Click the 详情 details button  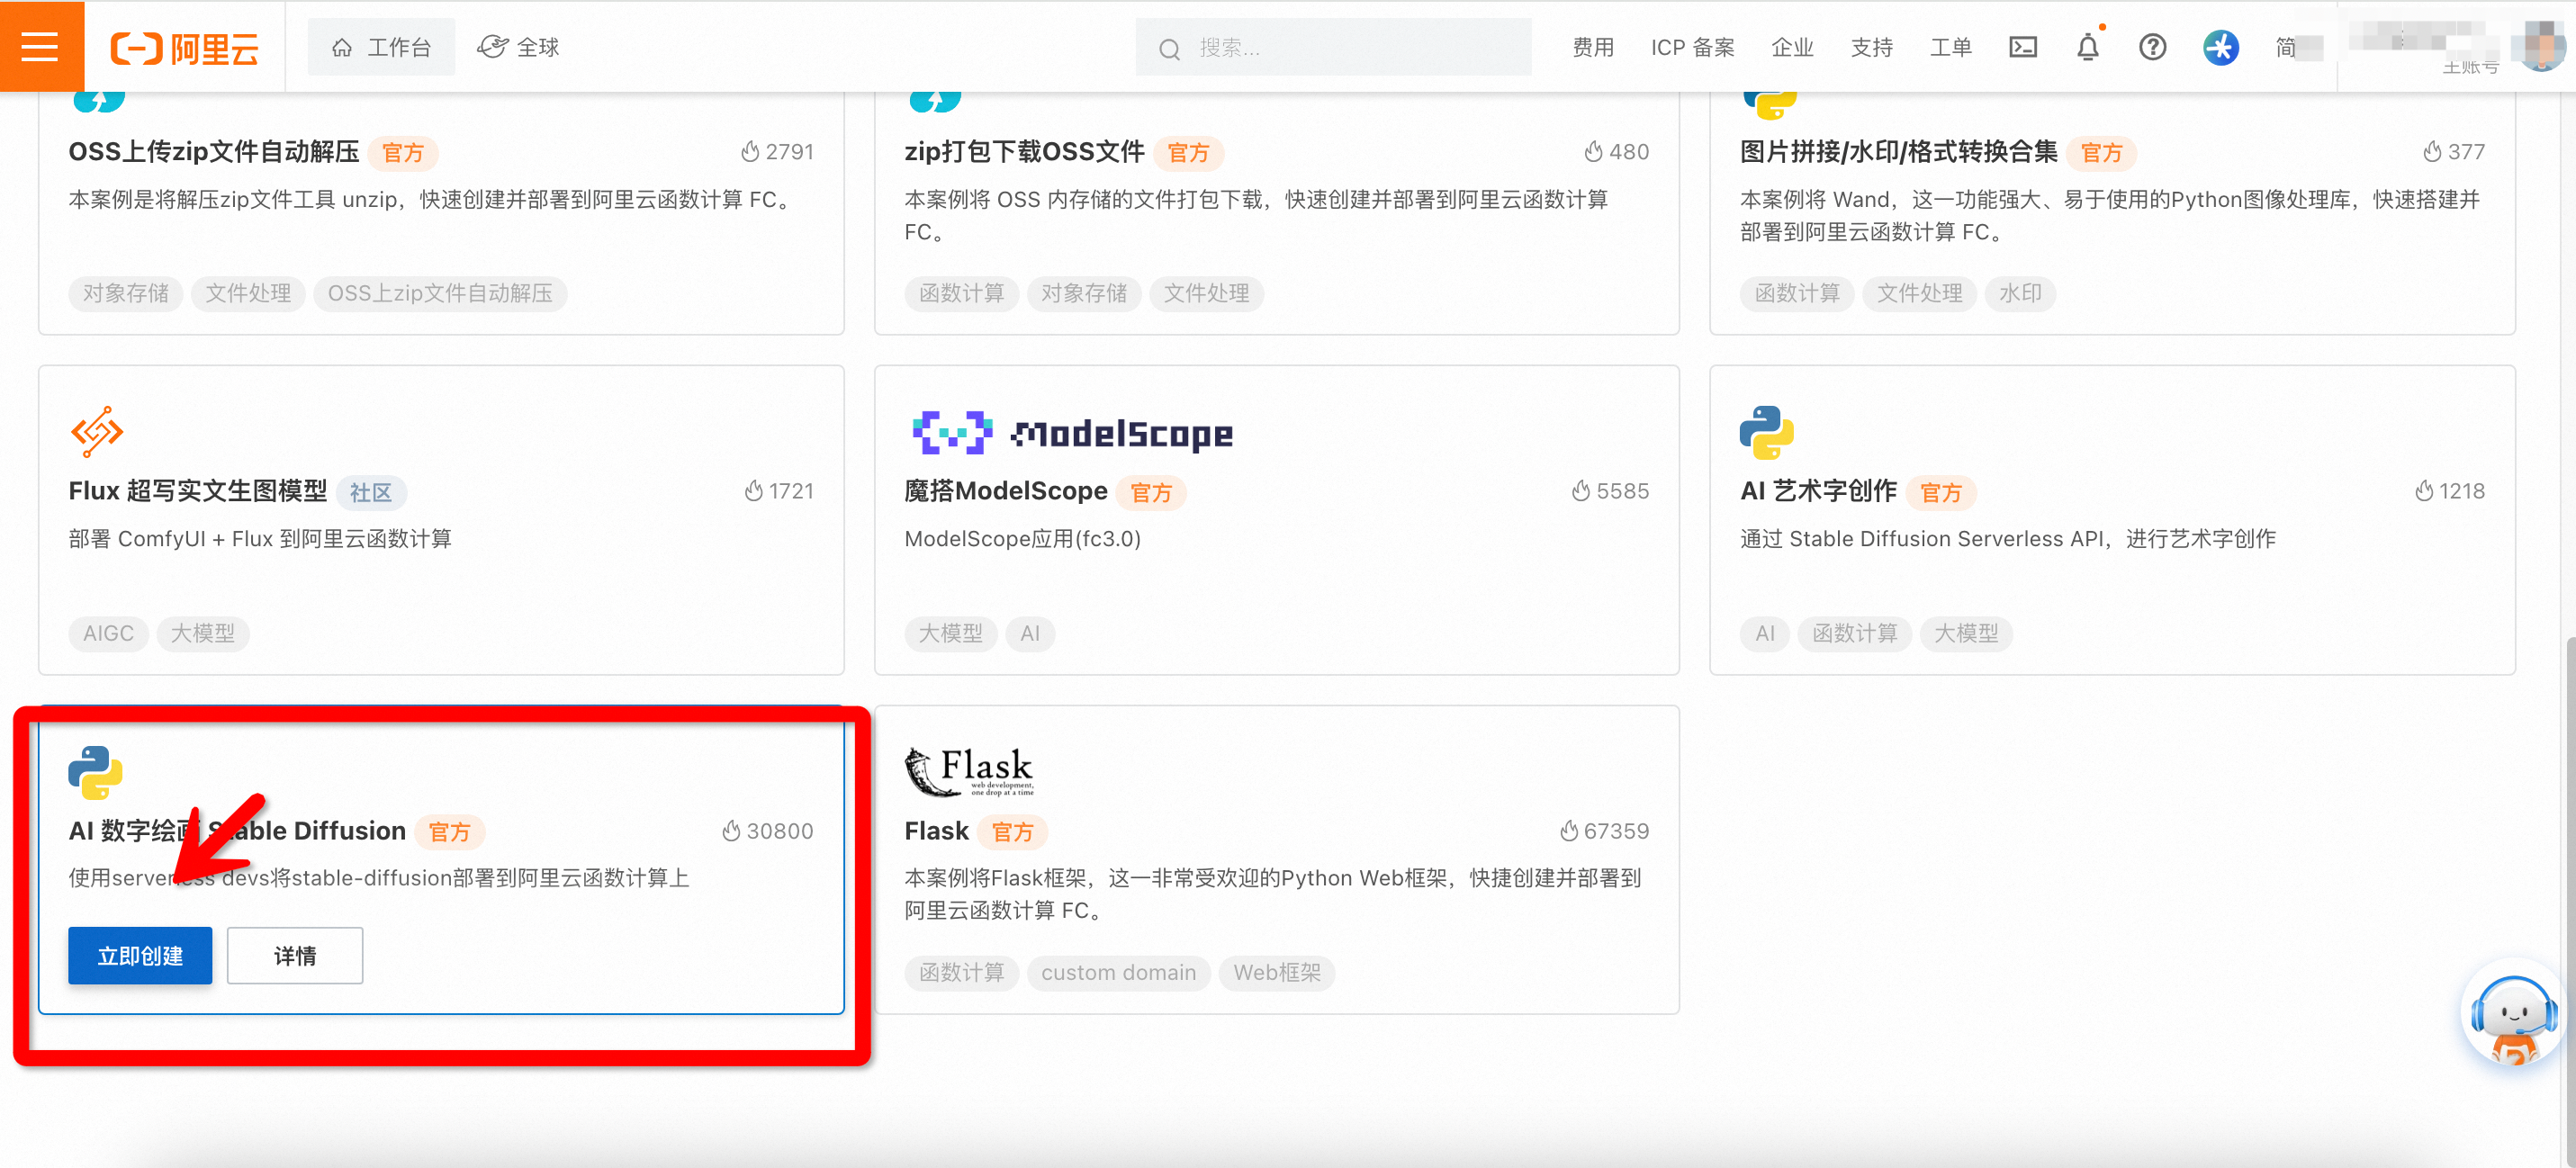294,955
